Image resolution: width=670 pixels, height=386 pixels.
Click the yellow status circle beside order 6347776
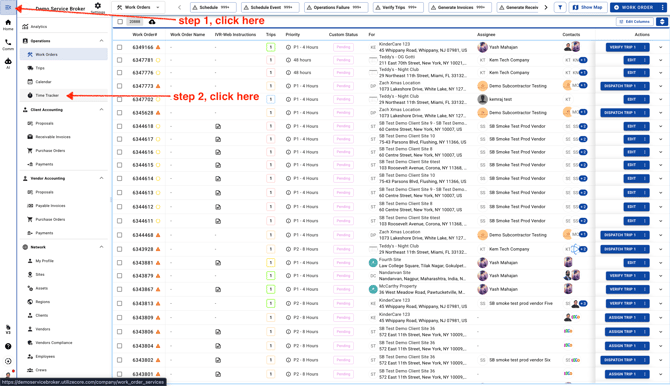(158, 73)
